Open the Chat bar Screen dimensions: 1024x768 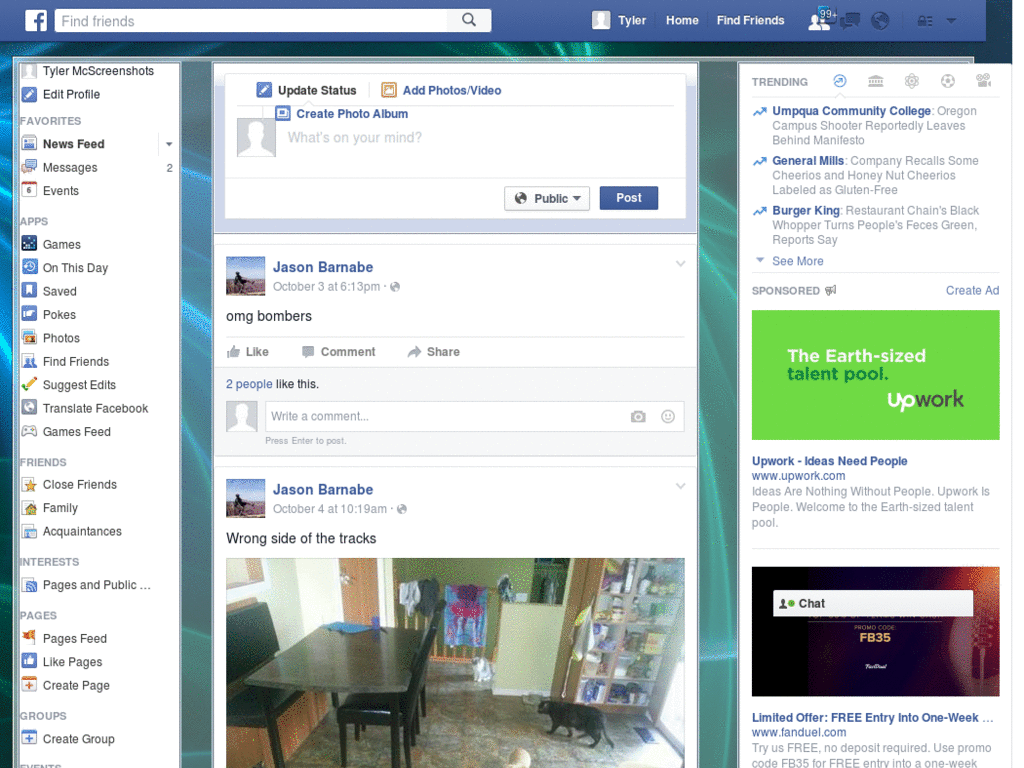pos(873,603)
